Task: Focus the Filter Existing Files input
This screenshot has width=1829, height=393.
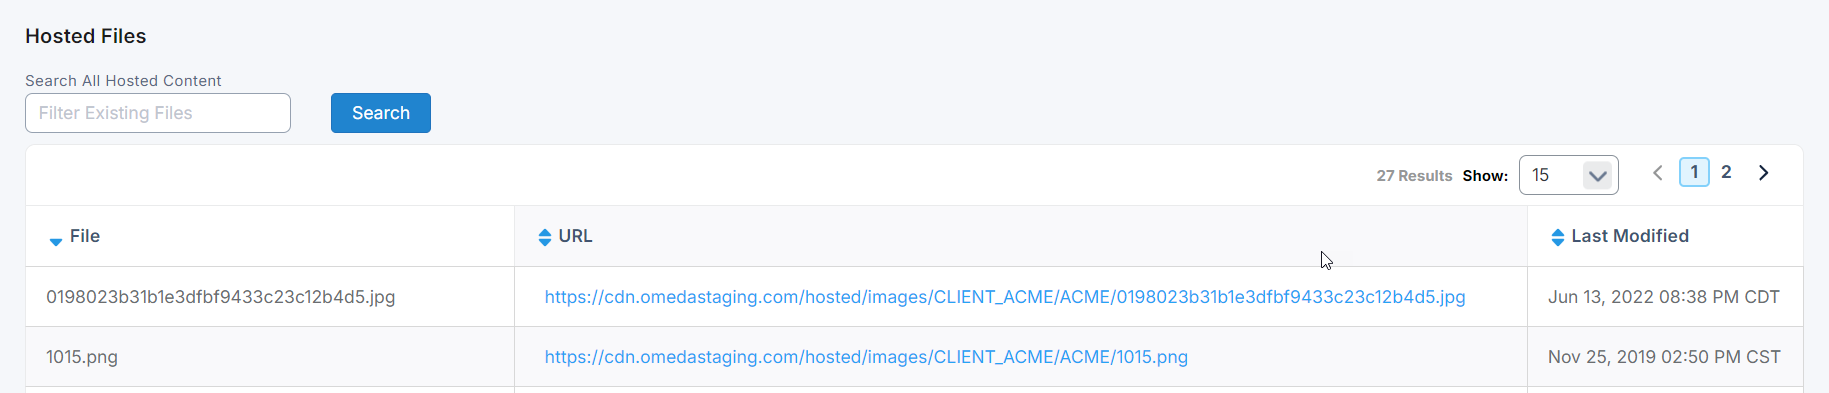Action: [x=158, y=113]
